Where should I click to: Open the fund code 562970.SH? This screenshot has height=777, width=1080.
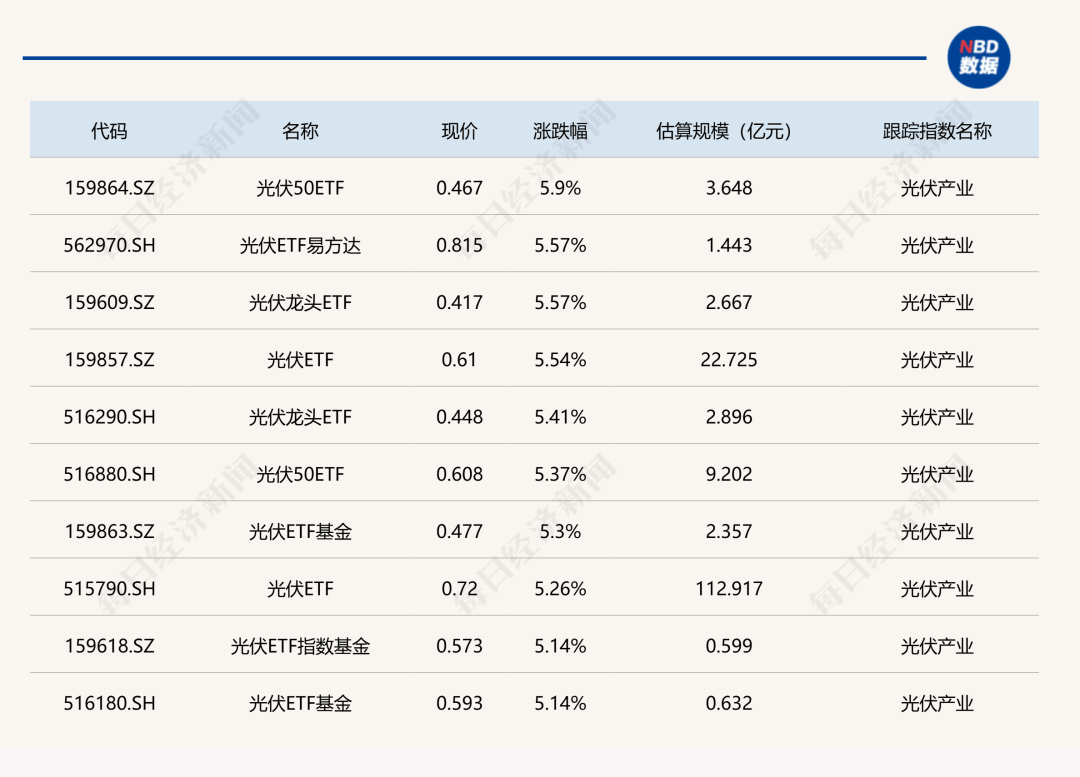point(110,245)
